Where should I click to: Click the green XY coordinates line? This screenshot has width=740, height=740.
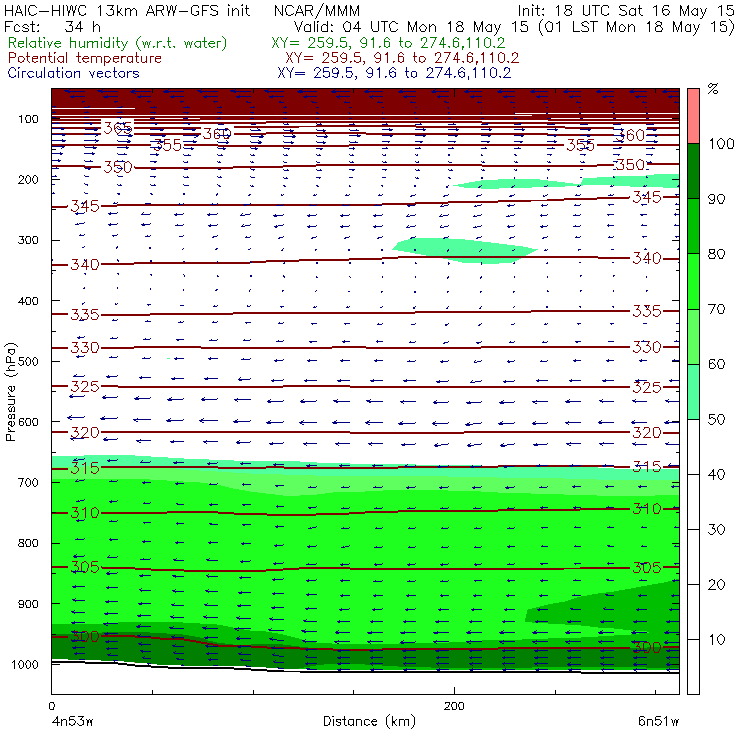388,43
